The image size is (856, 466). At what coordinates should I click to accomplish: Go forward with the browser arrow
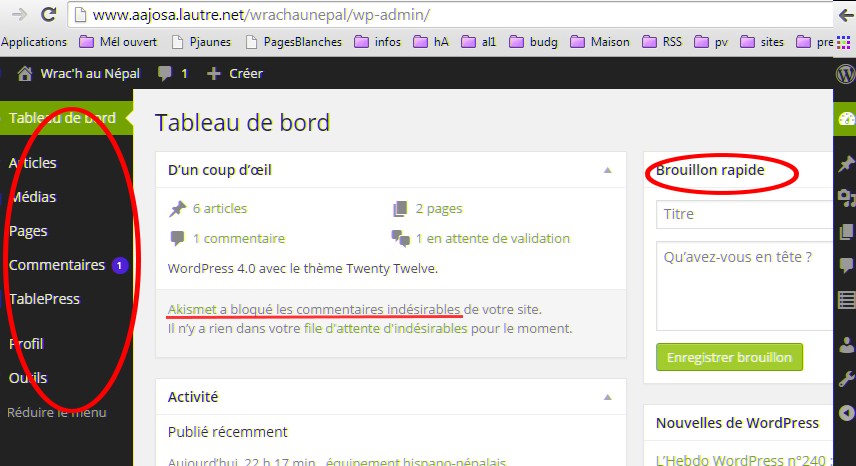19,15
